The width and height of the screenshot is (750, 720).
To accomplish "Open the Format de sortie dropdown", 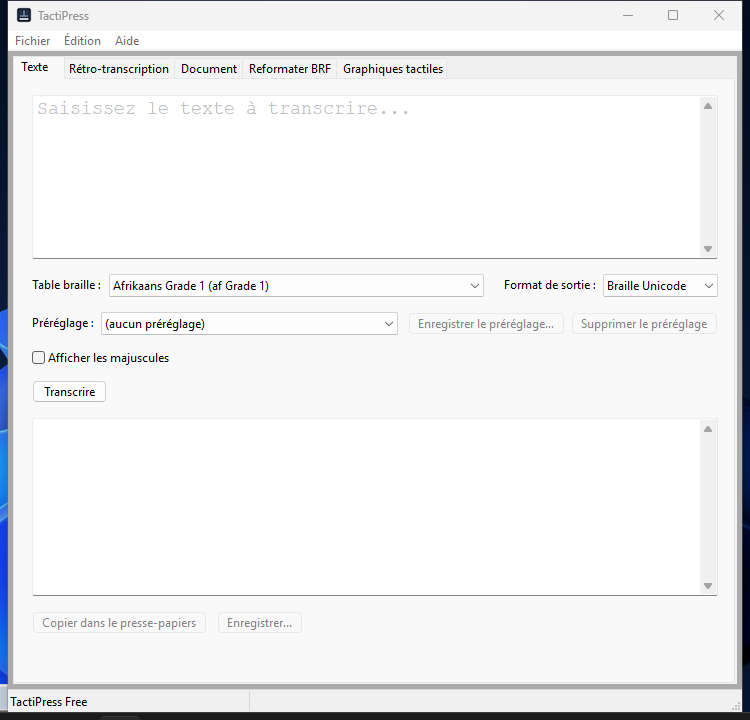I will [660, 286].
